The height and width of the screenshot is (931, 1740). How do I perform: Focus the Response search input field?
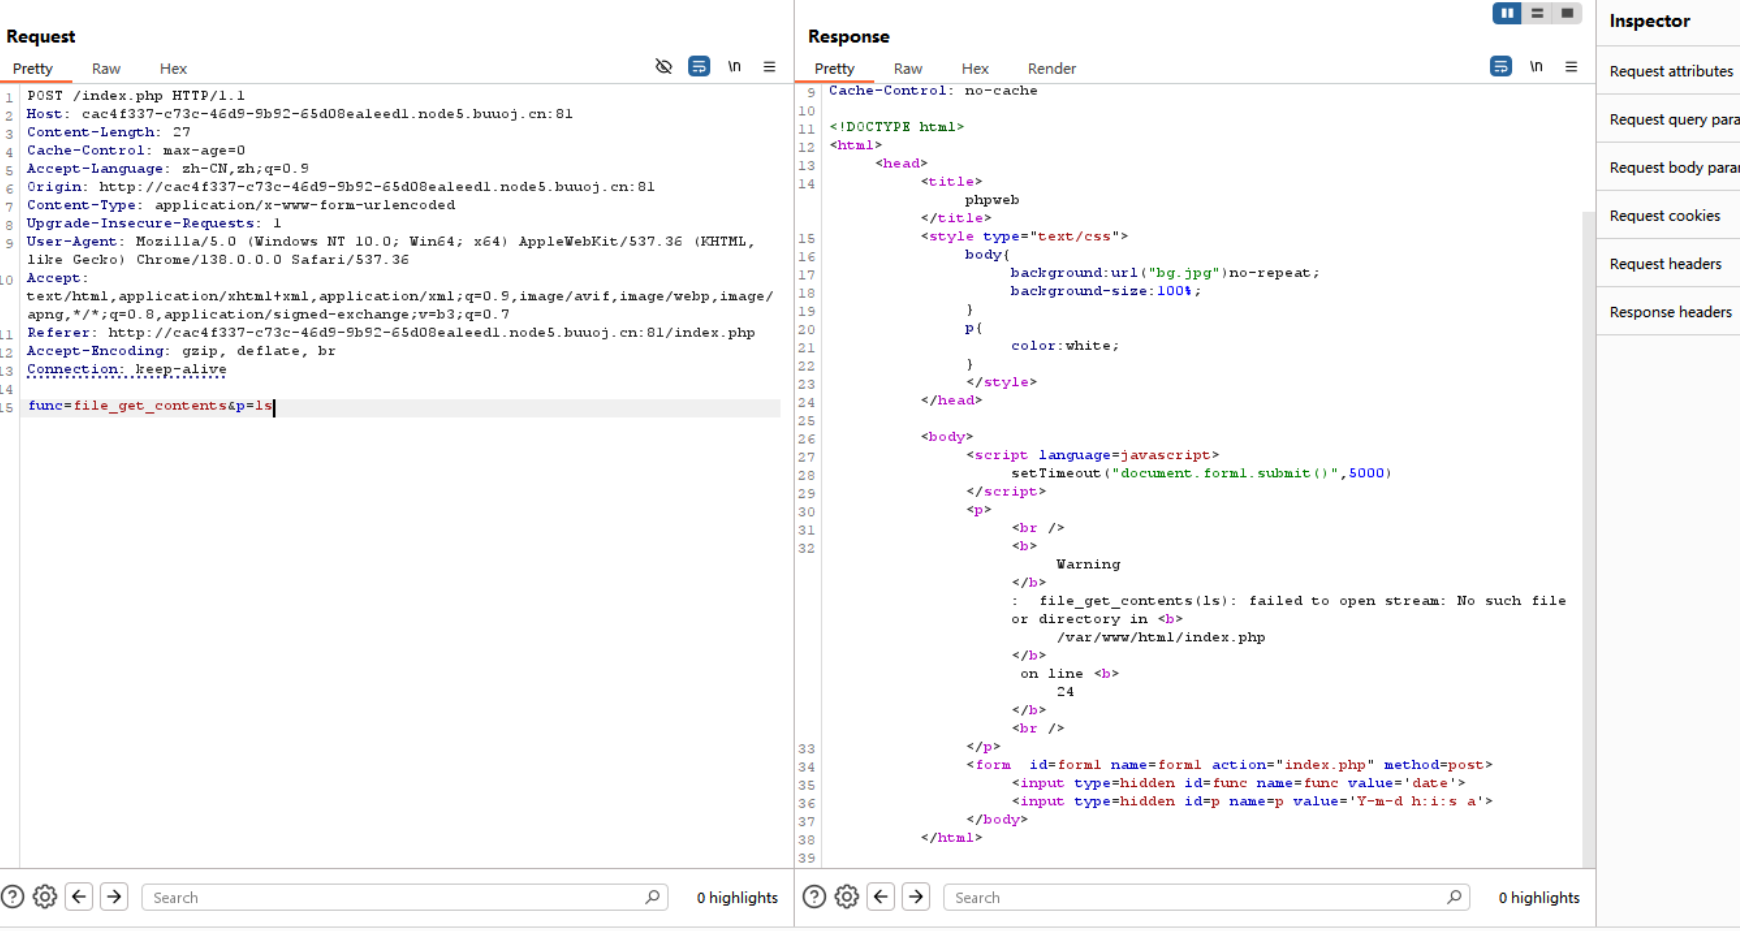point(1207,897)
